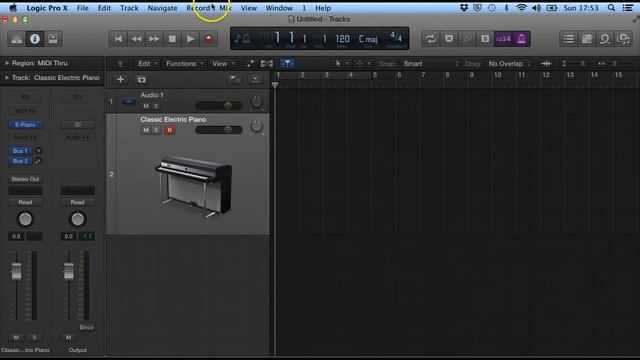Image resolution: width=640 pixels, height=360 pixels.
Task: Toggle the Count-in 1234 button
Action: tap(503, 39)
